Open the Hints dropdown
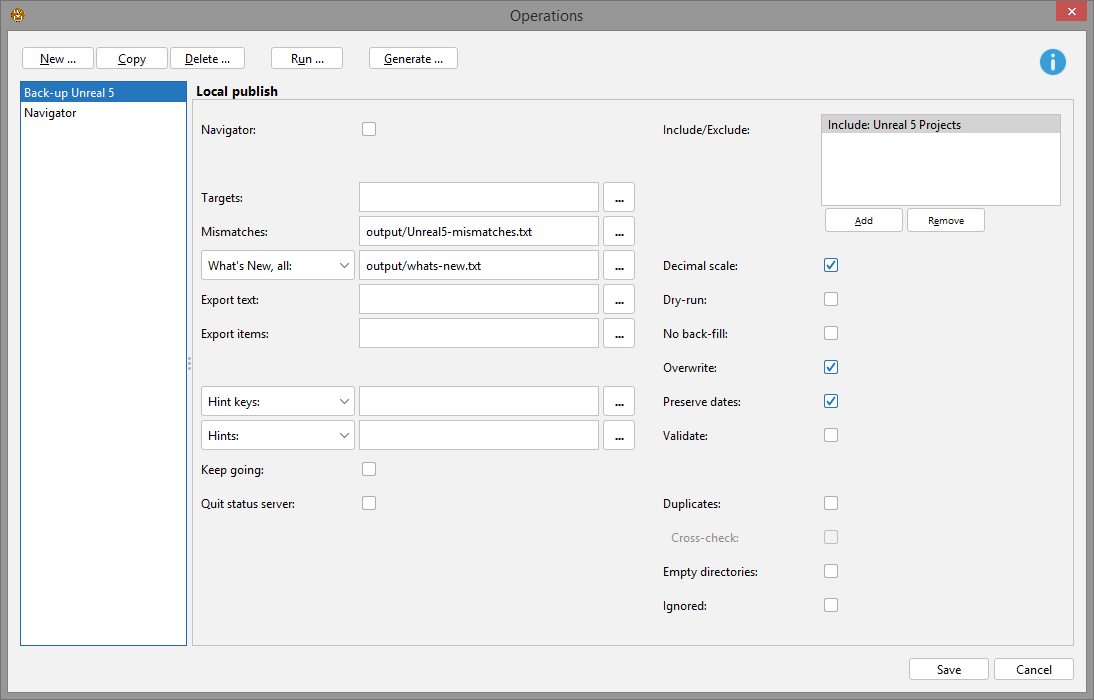This screenshot has width=1094, height=700. tap(278, 435)
